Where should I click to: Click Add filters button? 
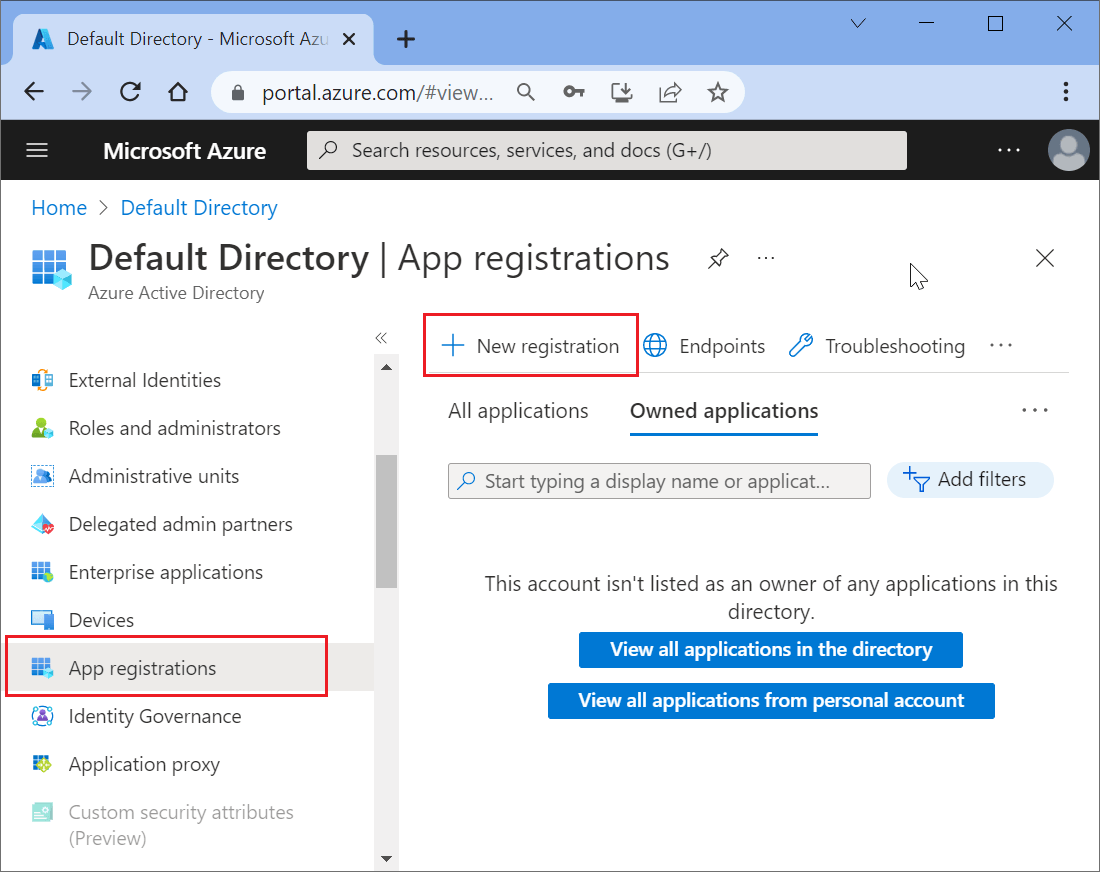coord(969,480)
